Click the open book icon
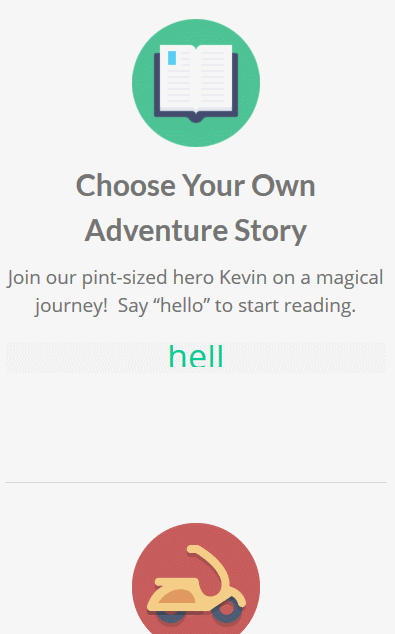This screenshot has height=634, width=395. pos(196,83)
